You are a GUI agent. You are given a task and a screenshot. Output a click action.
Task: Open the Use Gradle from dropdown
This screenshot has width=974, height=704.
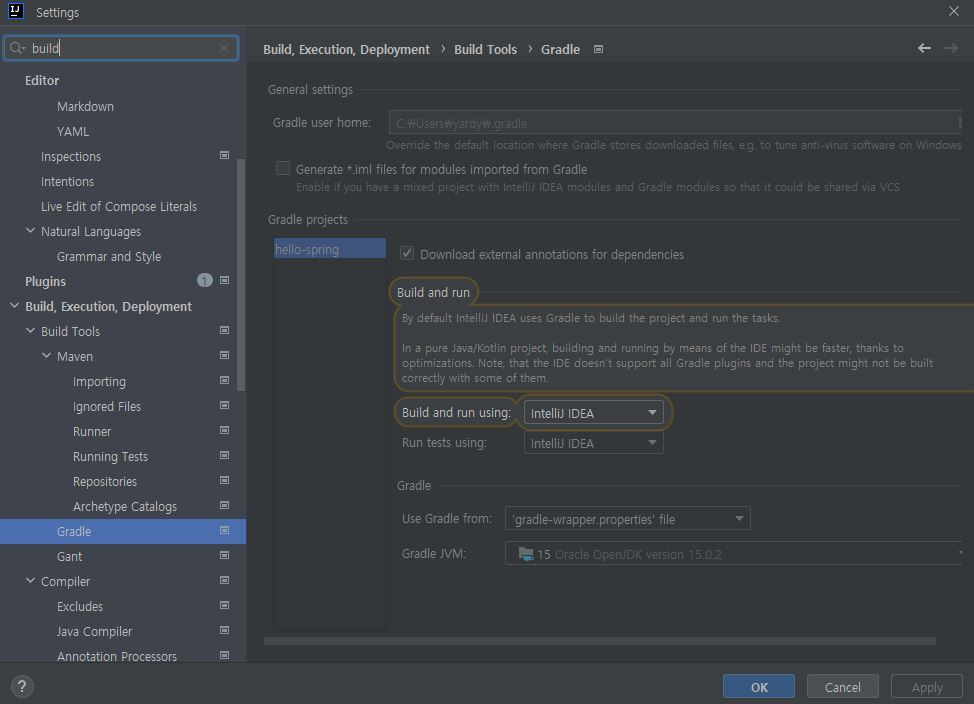coord(627,519)
